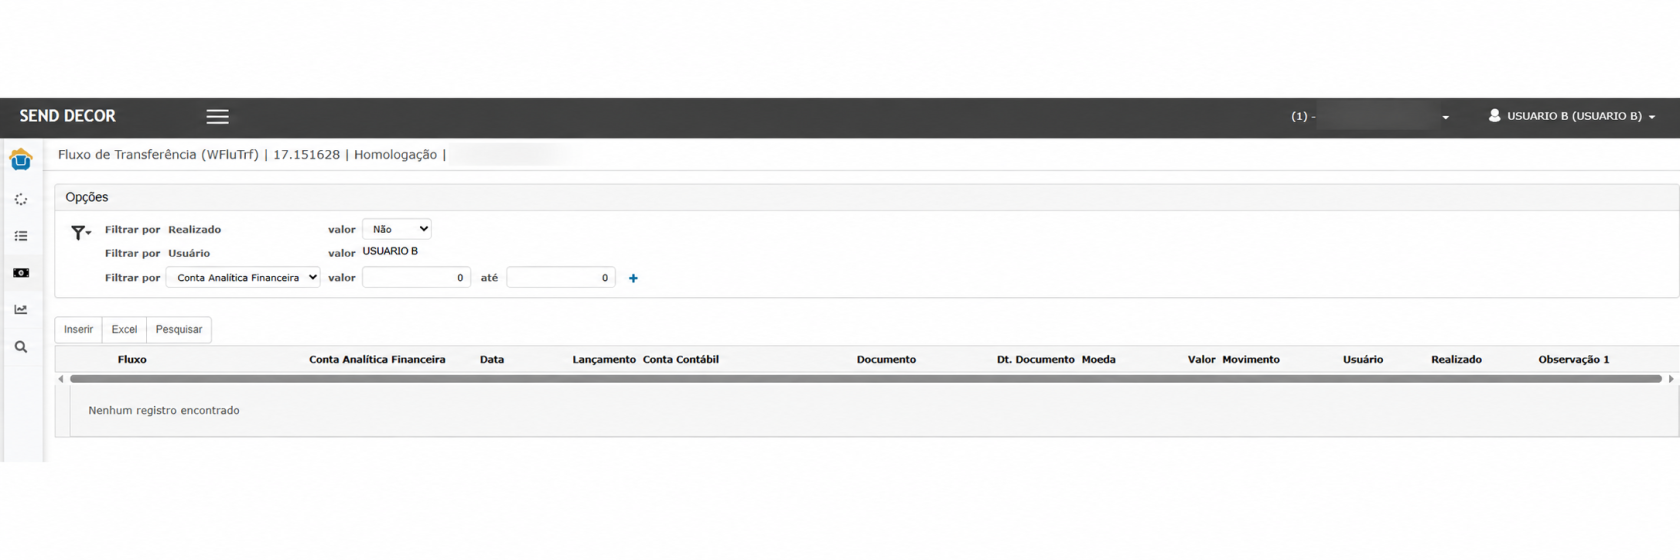Click the Moeda column header

1098,359
